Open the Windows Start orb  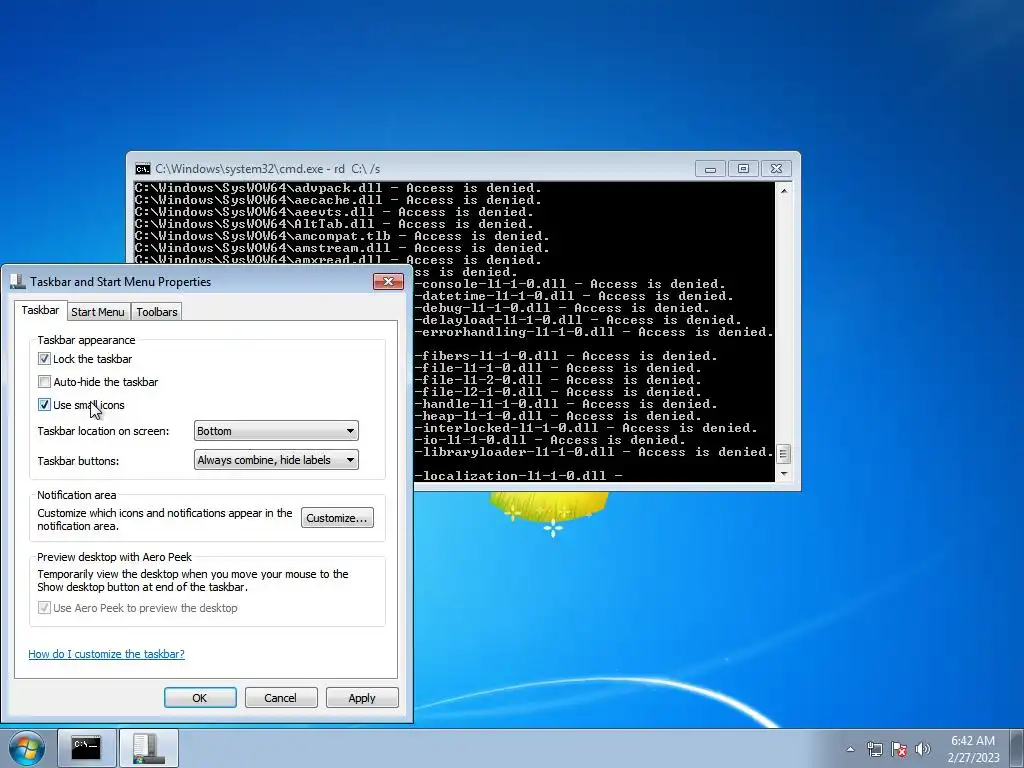pyautogui.click(x=27, y=748)
